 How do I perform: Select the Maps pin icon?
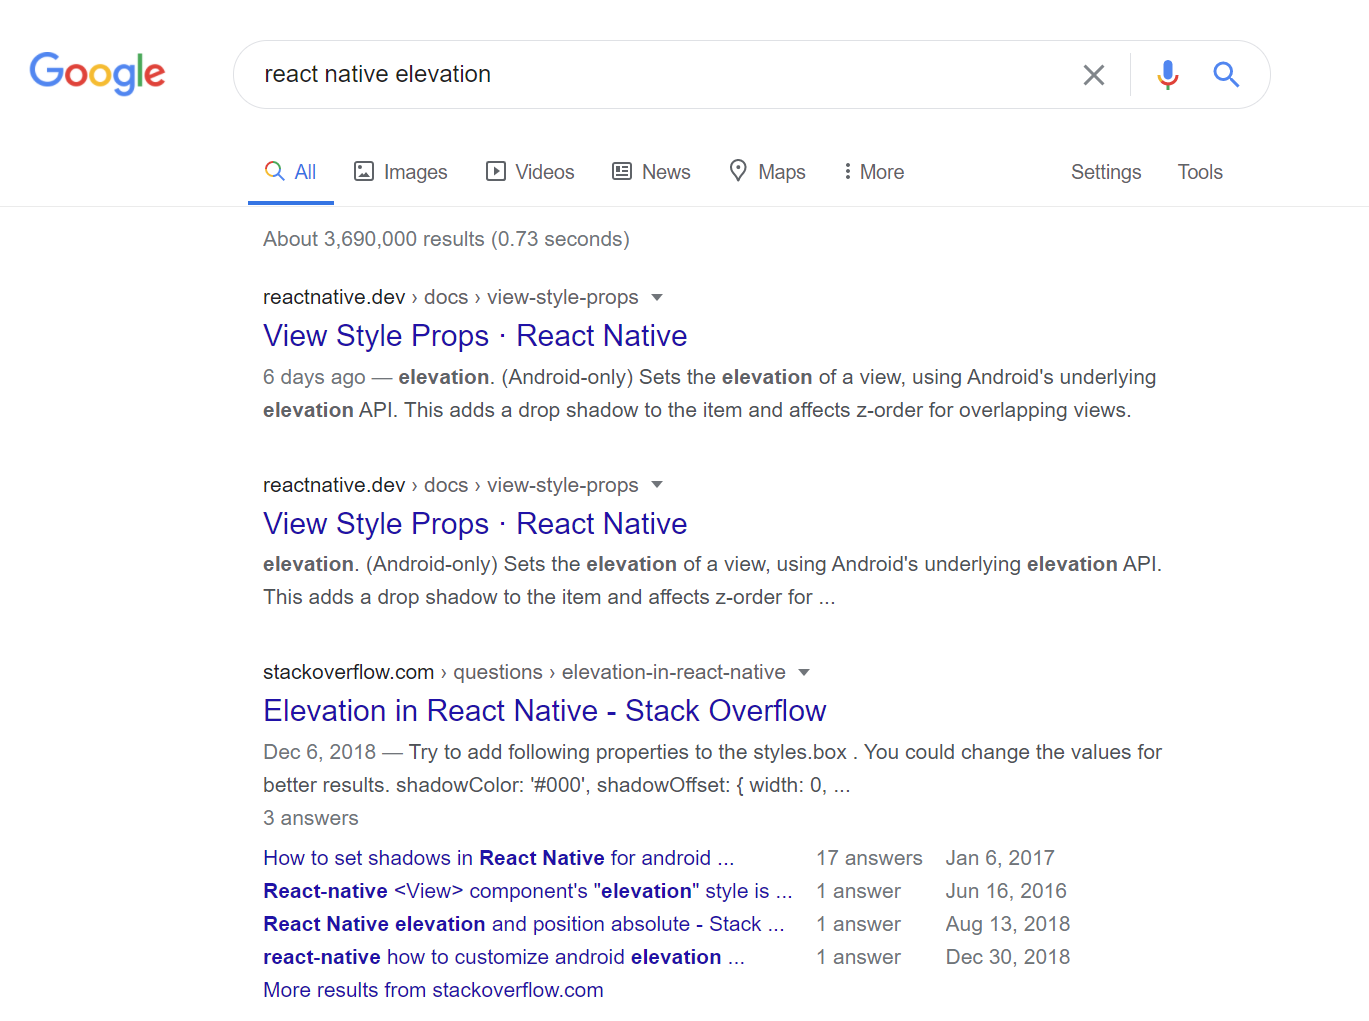[739, 171]
